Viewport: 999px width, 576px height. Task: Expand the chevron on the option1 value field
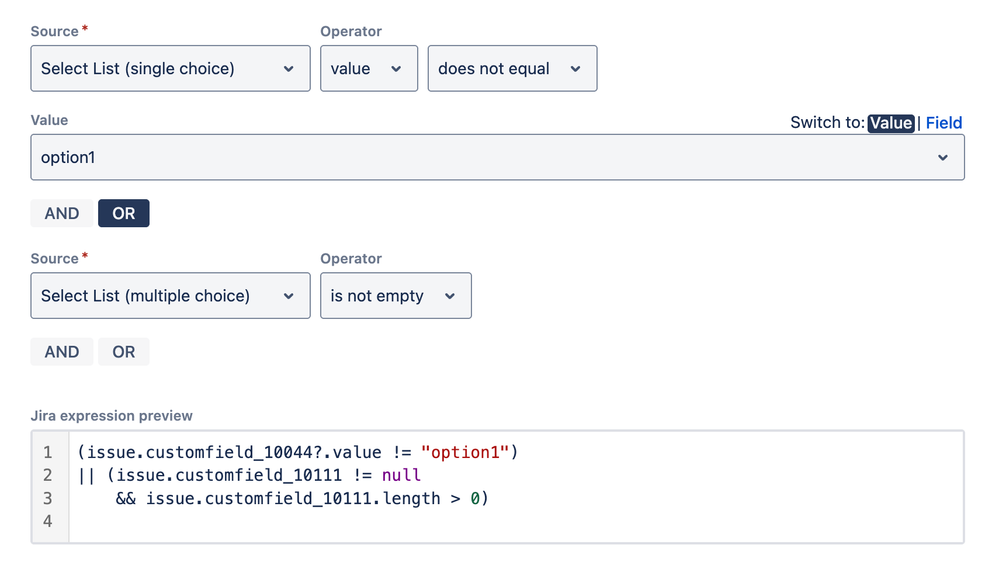[x=944, y=157]
